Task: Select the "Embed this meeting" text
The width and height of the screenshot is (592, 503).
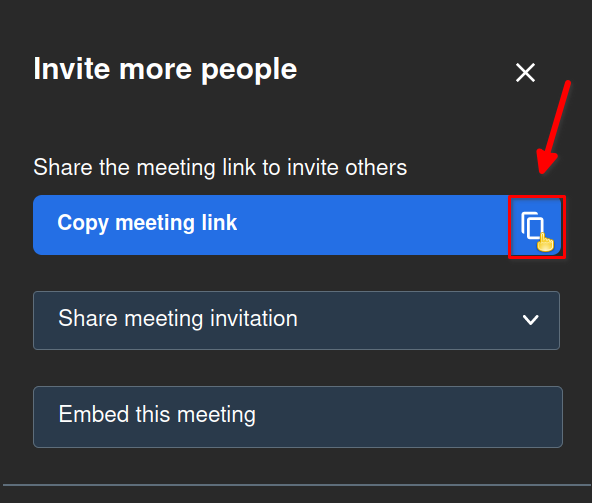Action: 157,414
